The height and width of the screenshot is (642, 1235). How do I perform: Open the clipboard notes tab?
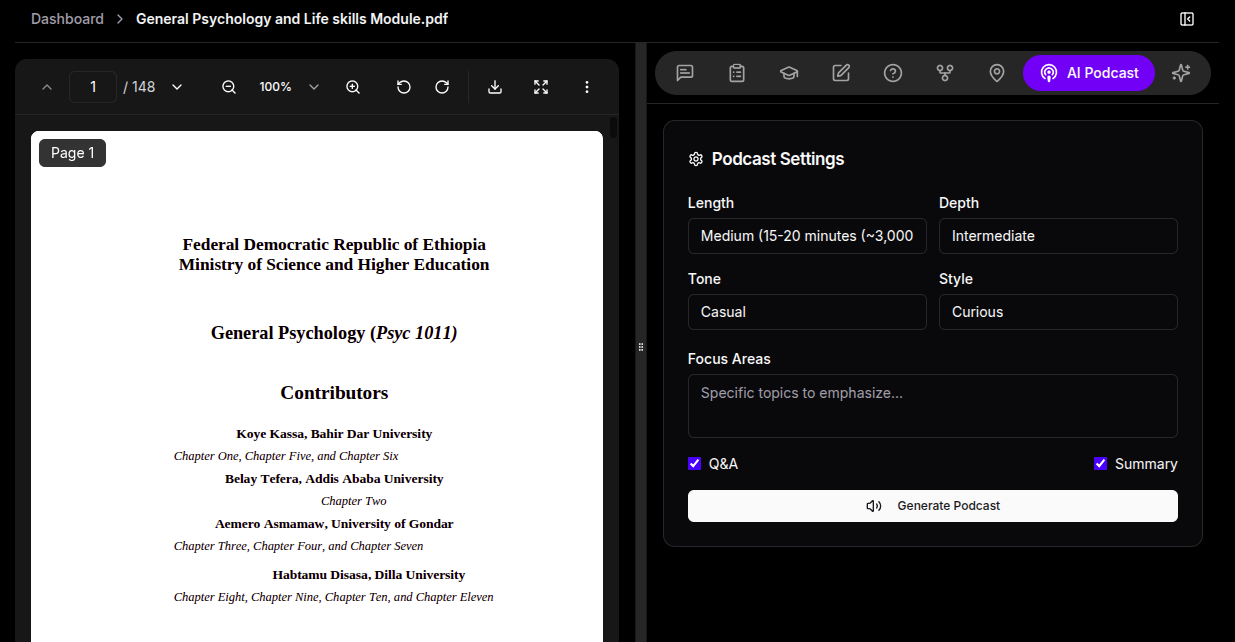(x=737, y=73)
